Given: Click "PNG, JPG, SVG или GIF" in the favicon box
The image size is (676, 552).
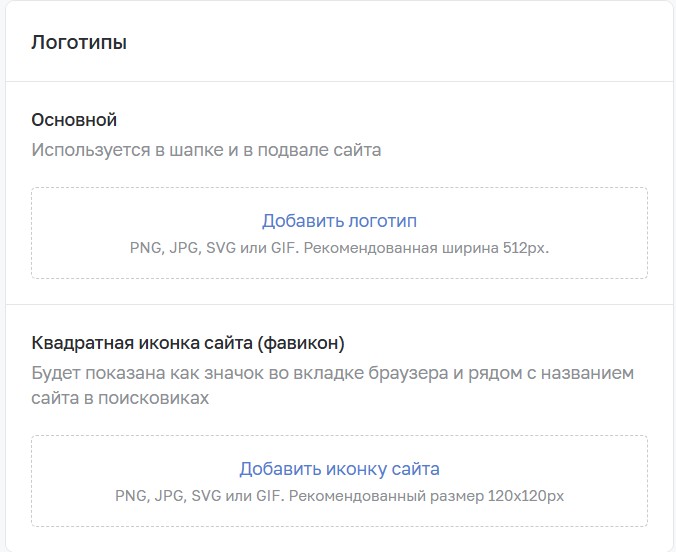Looking at the screenshot, I should point(199,496).
